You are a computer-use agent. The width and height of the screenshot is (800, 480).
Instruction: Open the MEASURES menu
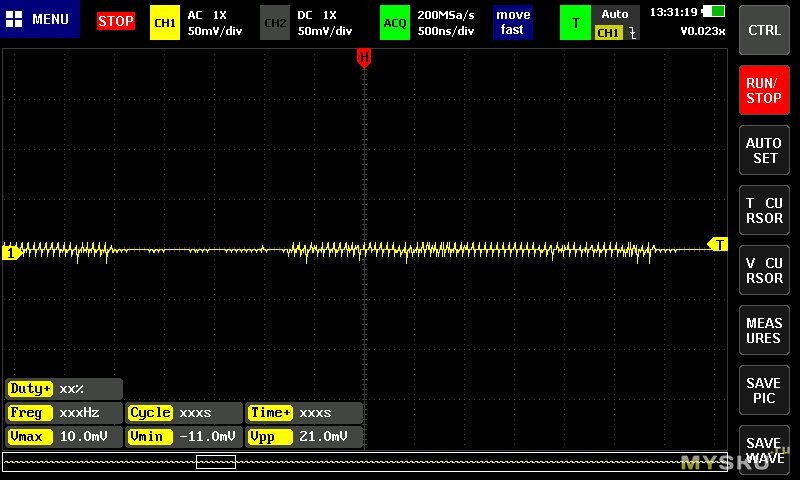tap(764, 331)
